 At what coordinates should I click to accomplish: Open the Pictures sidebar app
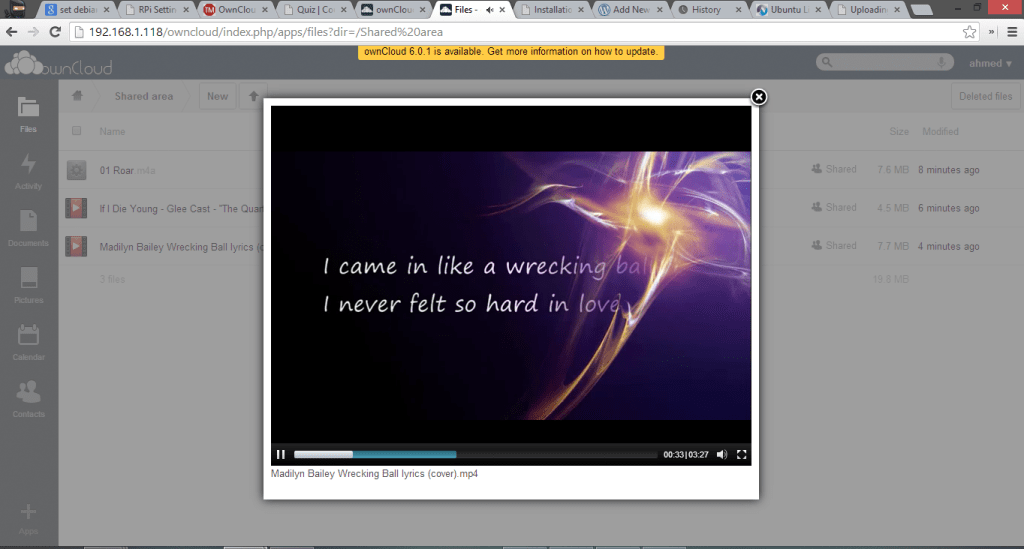(x=29, y=285)
